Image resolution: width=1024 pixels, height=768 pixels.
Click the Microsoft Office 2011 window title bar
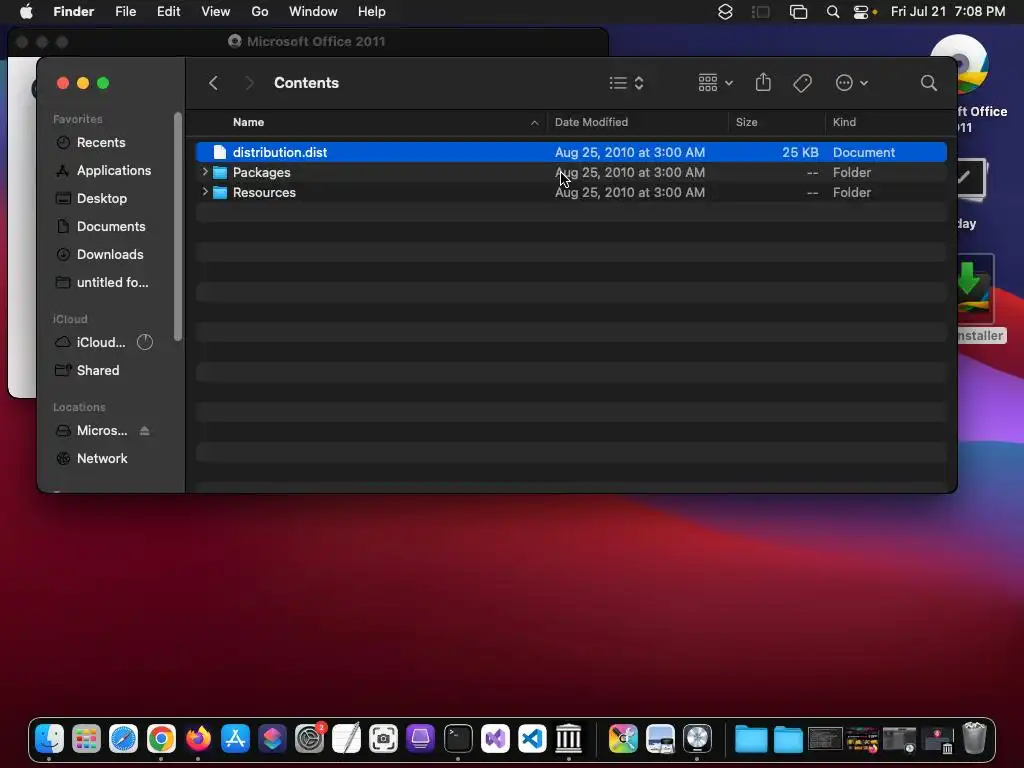(308, 42)
